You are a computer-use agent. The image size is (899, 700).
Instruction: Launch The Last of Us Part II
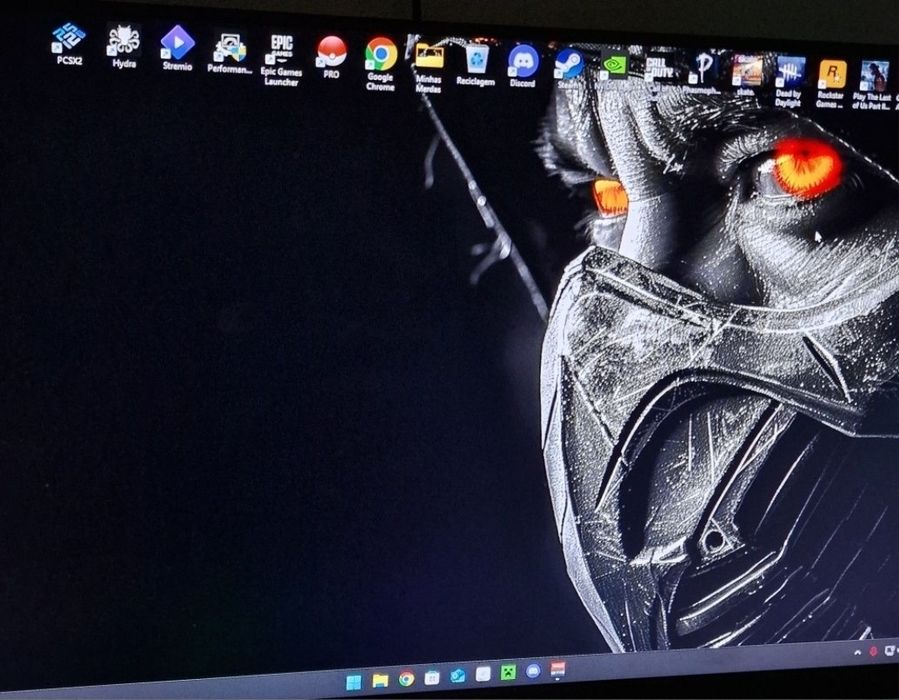tap(873, 85)
